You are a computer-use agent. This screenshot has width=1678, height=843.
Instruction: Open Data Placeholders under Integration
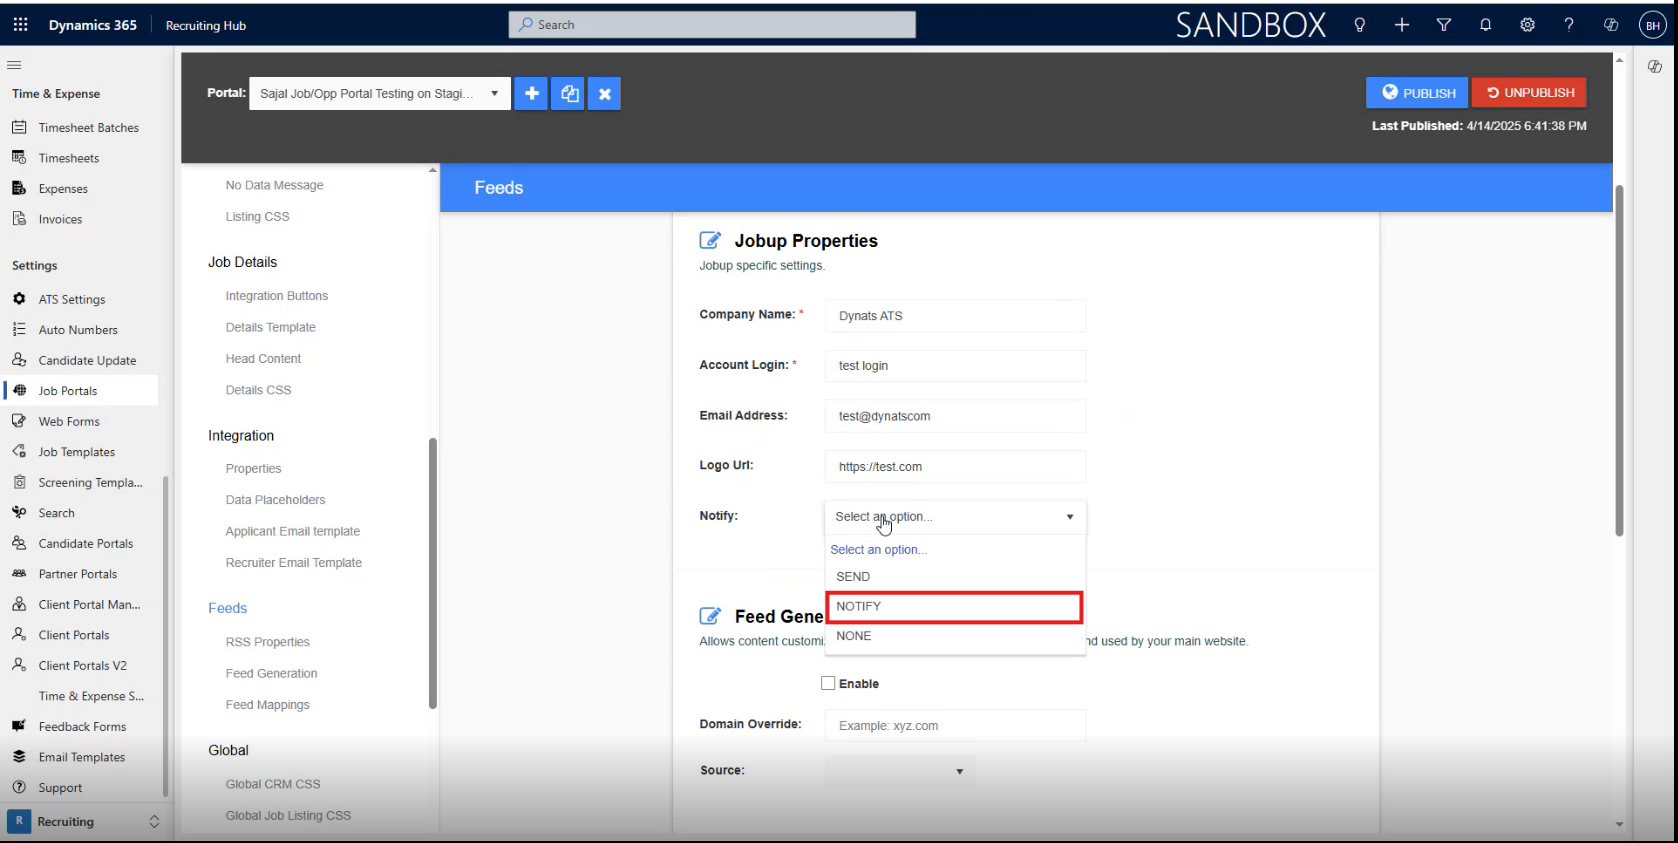click(275, 500)
